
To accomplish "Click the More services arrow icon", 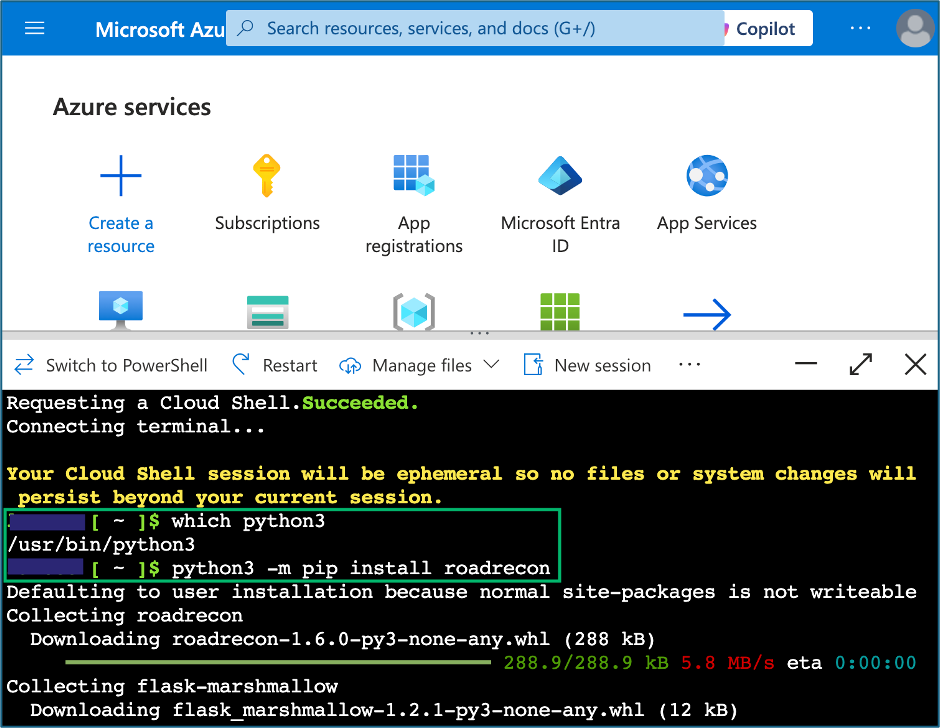I will pos(707,314).
